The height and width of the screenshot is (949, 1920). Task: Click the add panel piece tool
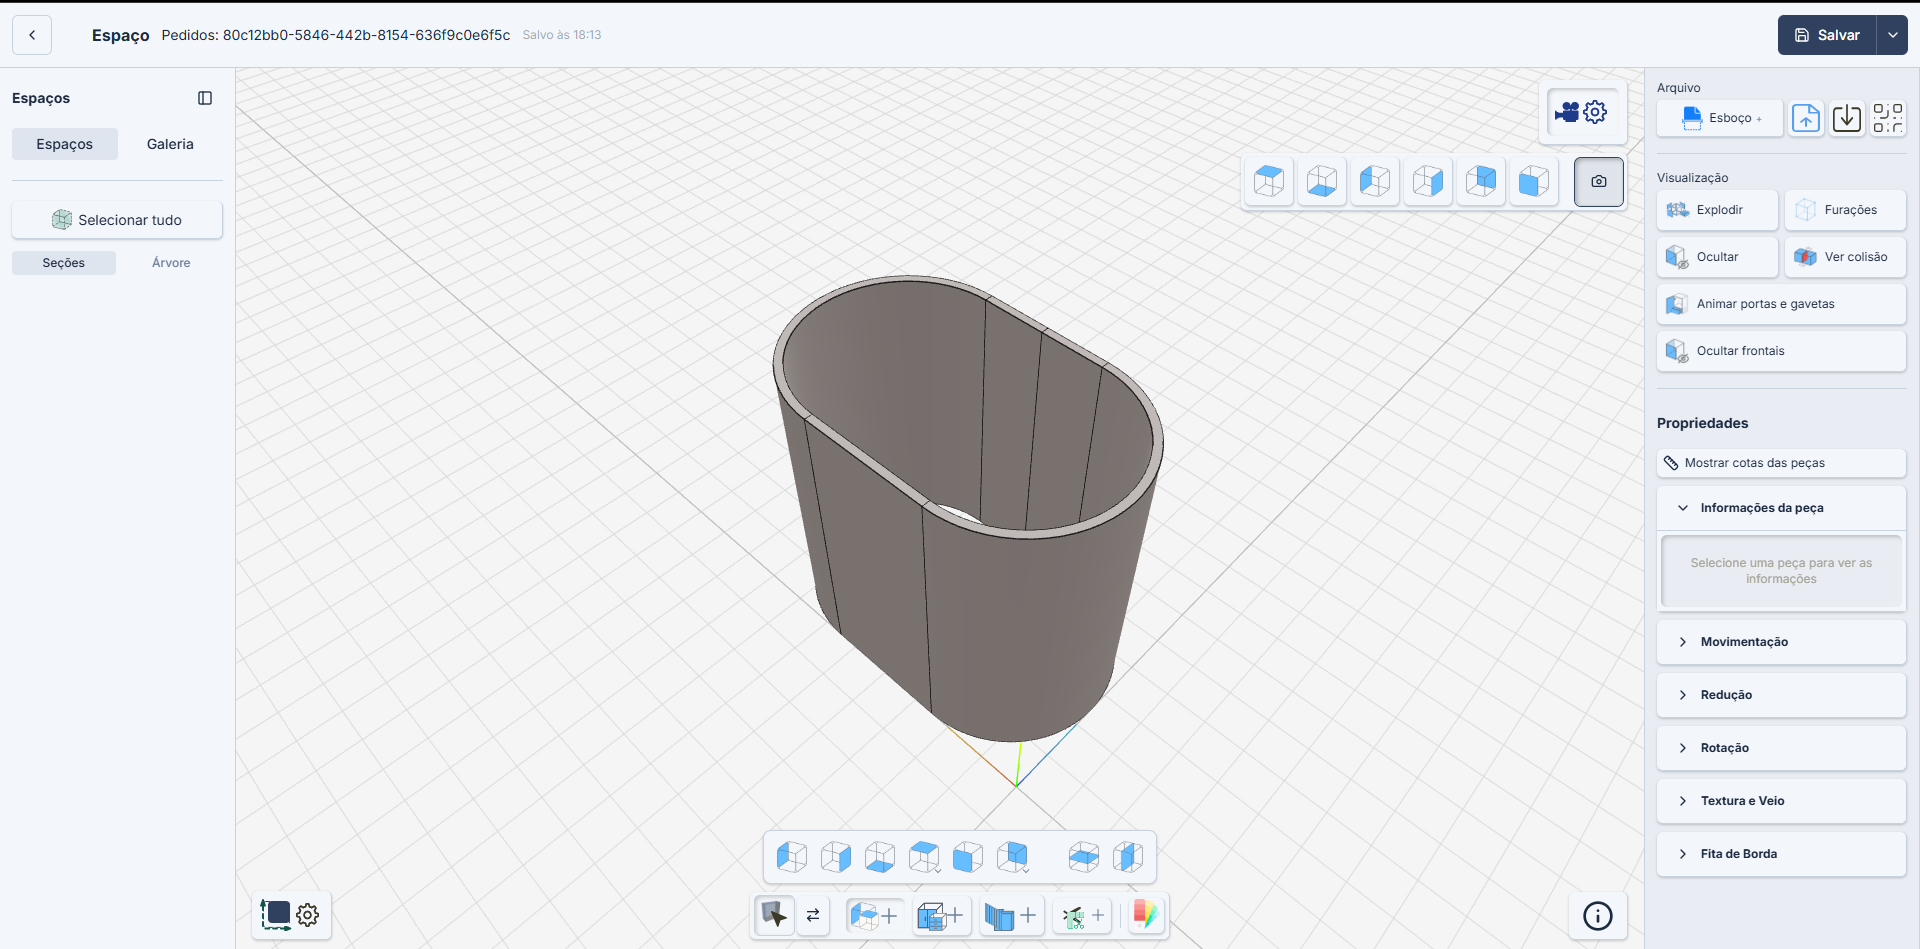[x=873, y=915]
